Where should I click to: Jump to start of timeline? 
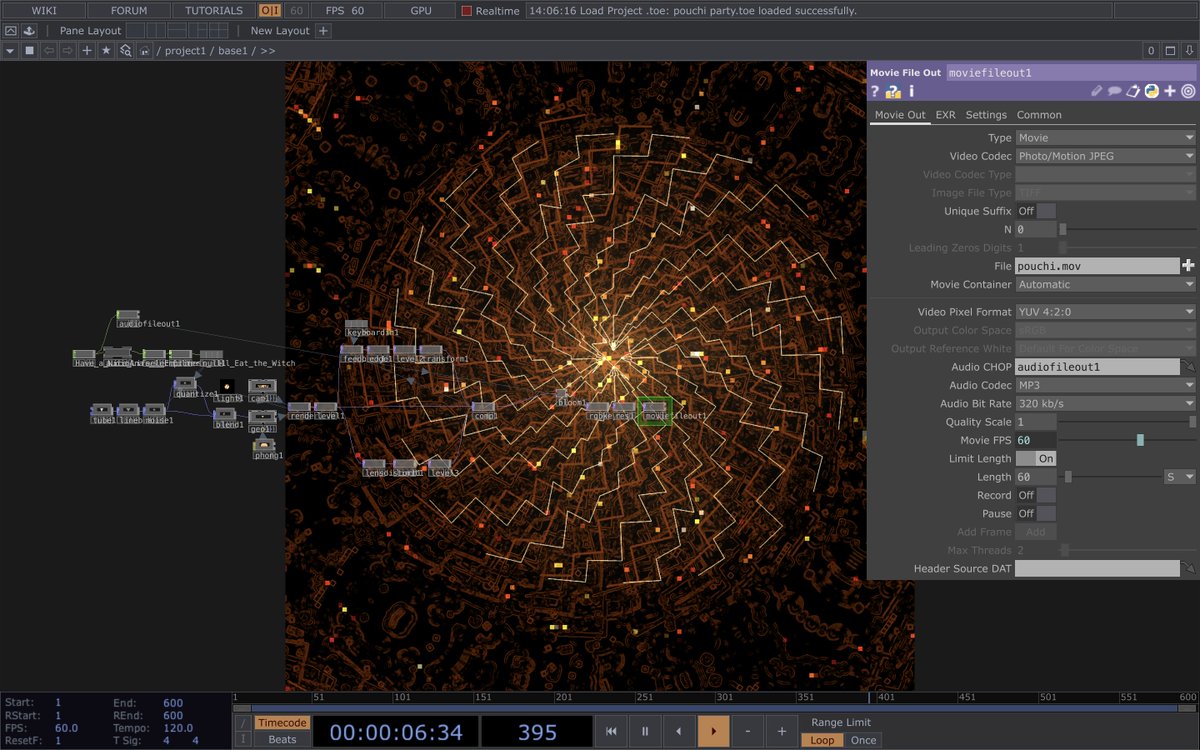pos(612,732)
